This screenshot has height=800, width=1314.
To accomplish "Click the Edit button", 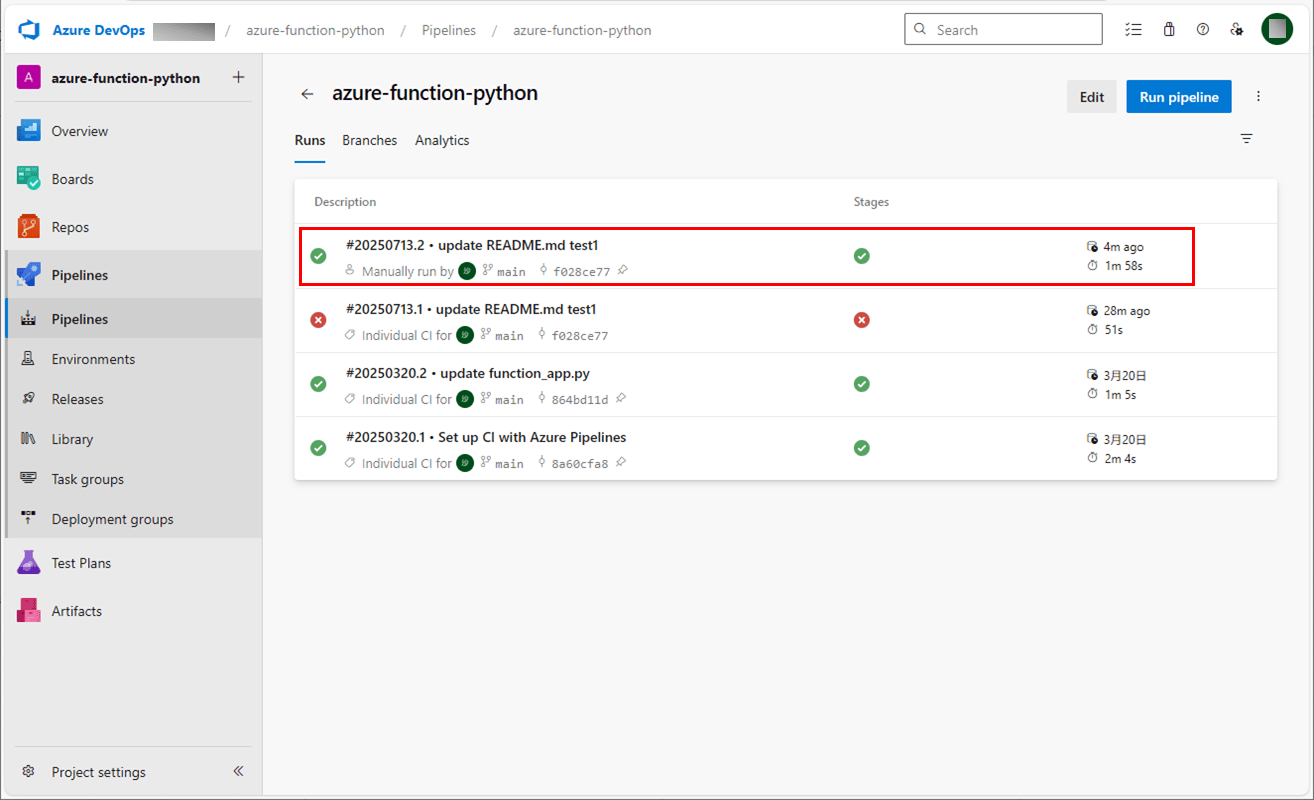I will 1092,97.
